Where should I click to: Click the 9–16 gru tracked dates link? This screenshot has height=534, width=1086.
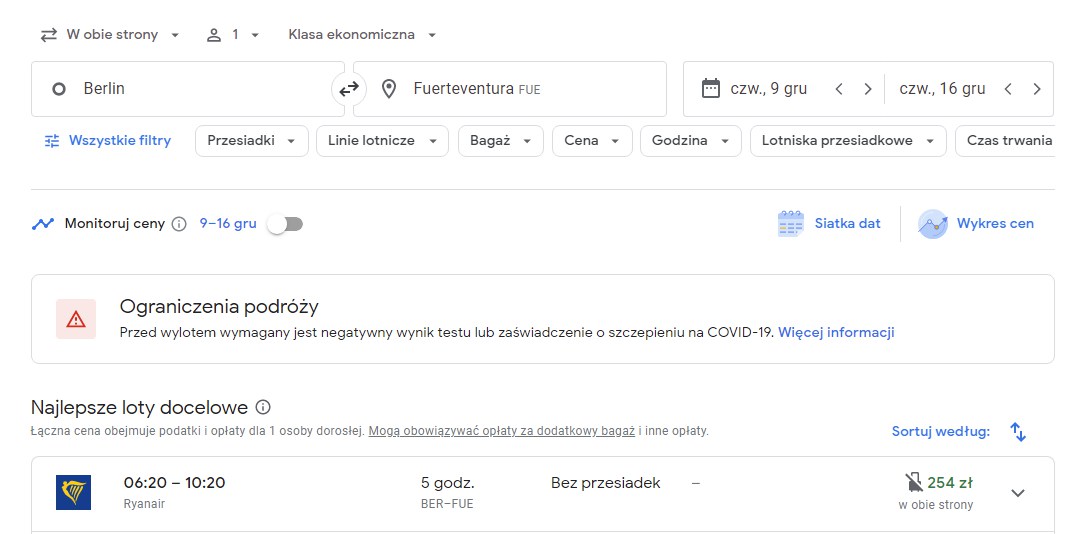point(228,224)
